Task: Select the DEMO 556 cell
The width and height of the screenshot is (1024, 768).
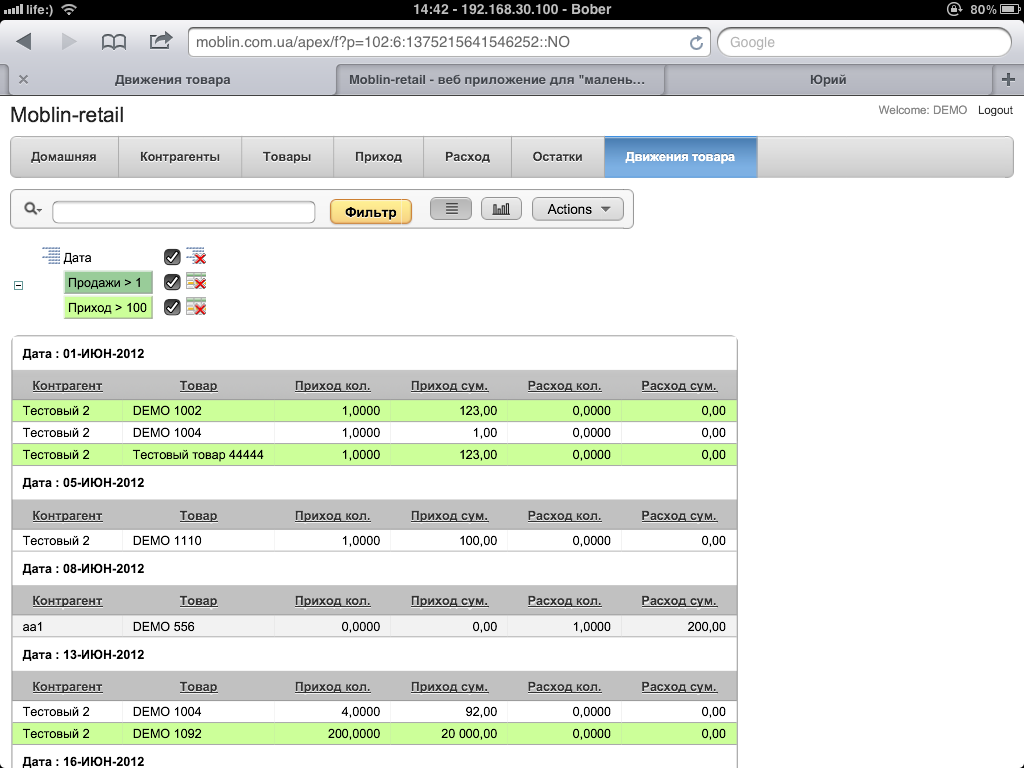Action: click(199, 626)
